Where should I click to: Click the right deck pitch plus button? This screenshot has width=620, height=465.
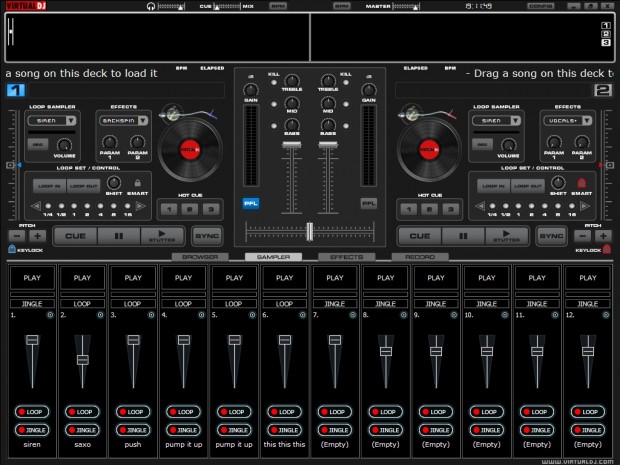pos(603,236)
